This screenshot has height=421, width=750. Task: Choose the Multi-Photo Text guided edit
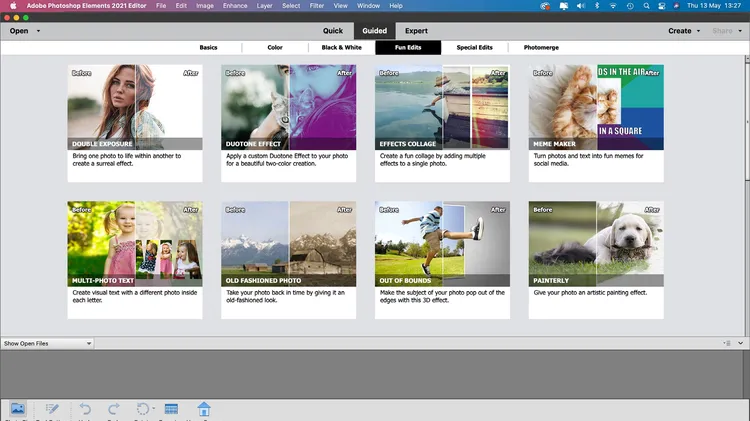click(x=135, y=260)
